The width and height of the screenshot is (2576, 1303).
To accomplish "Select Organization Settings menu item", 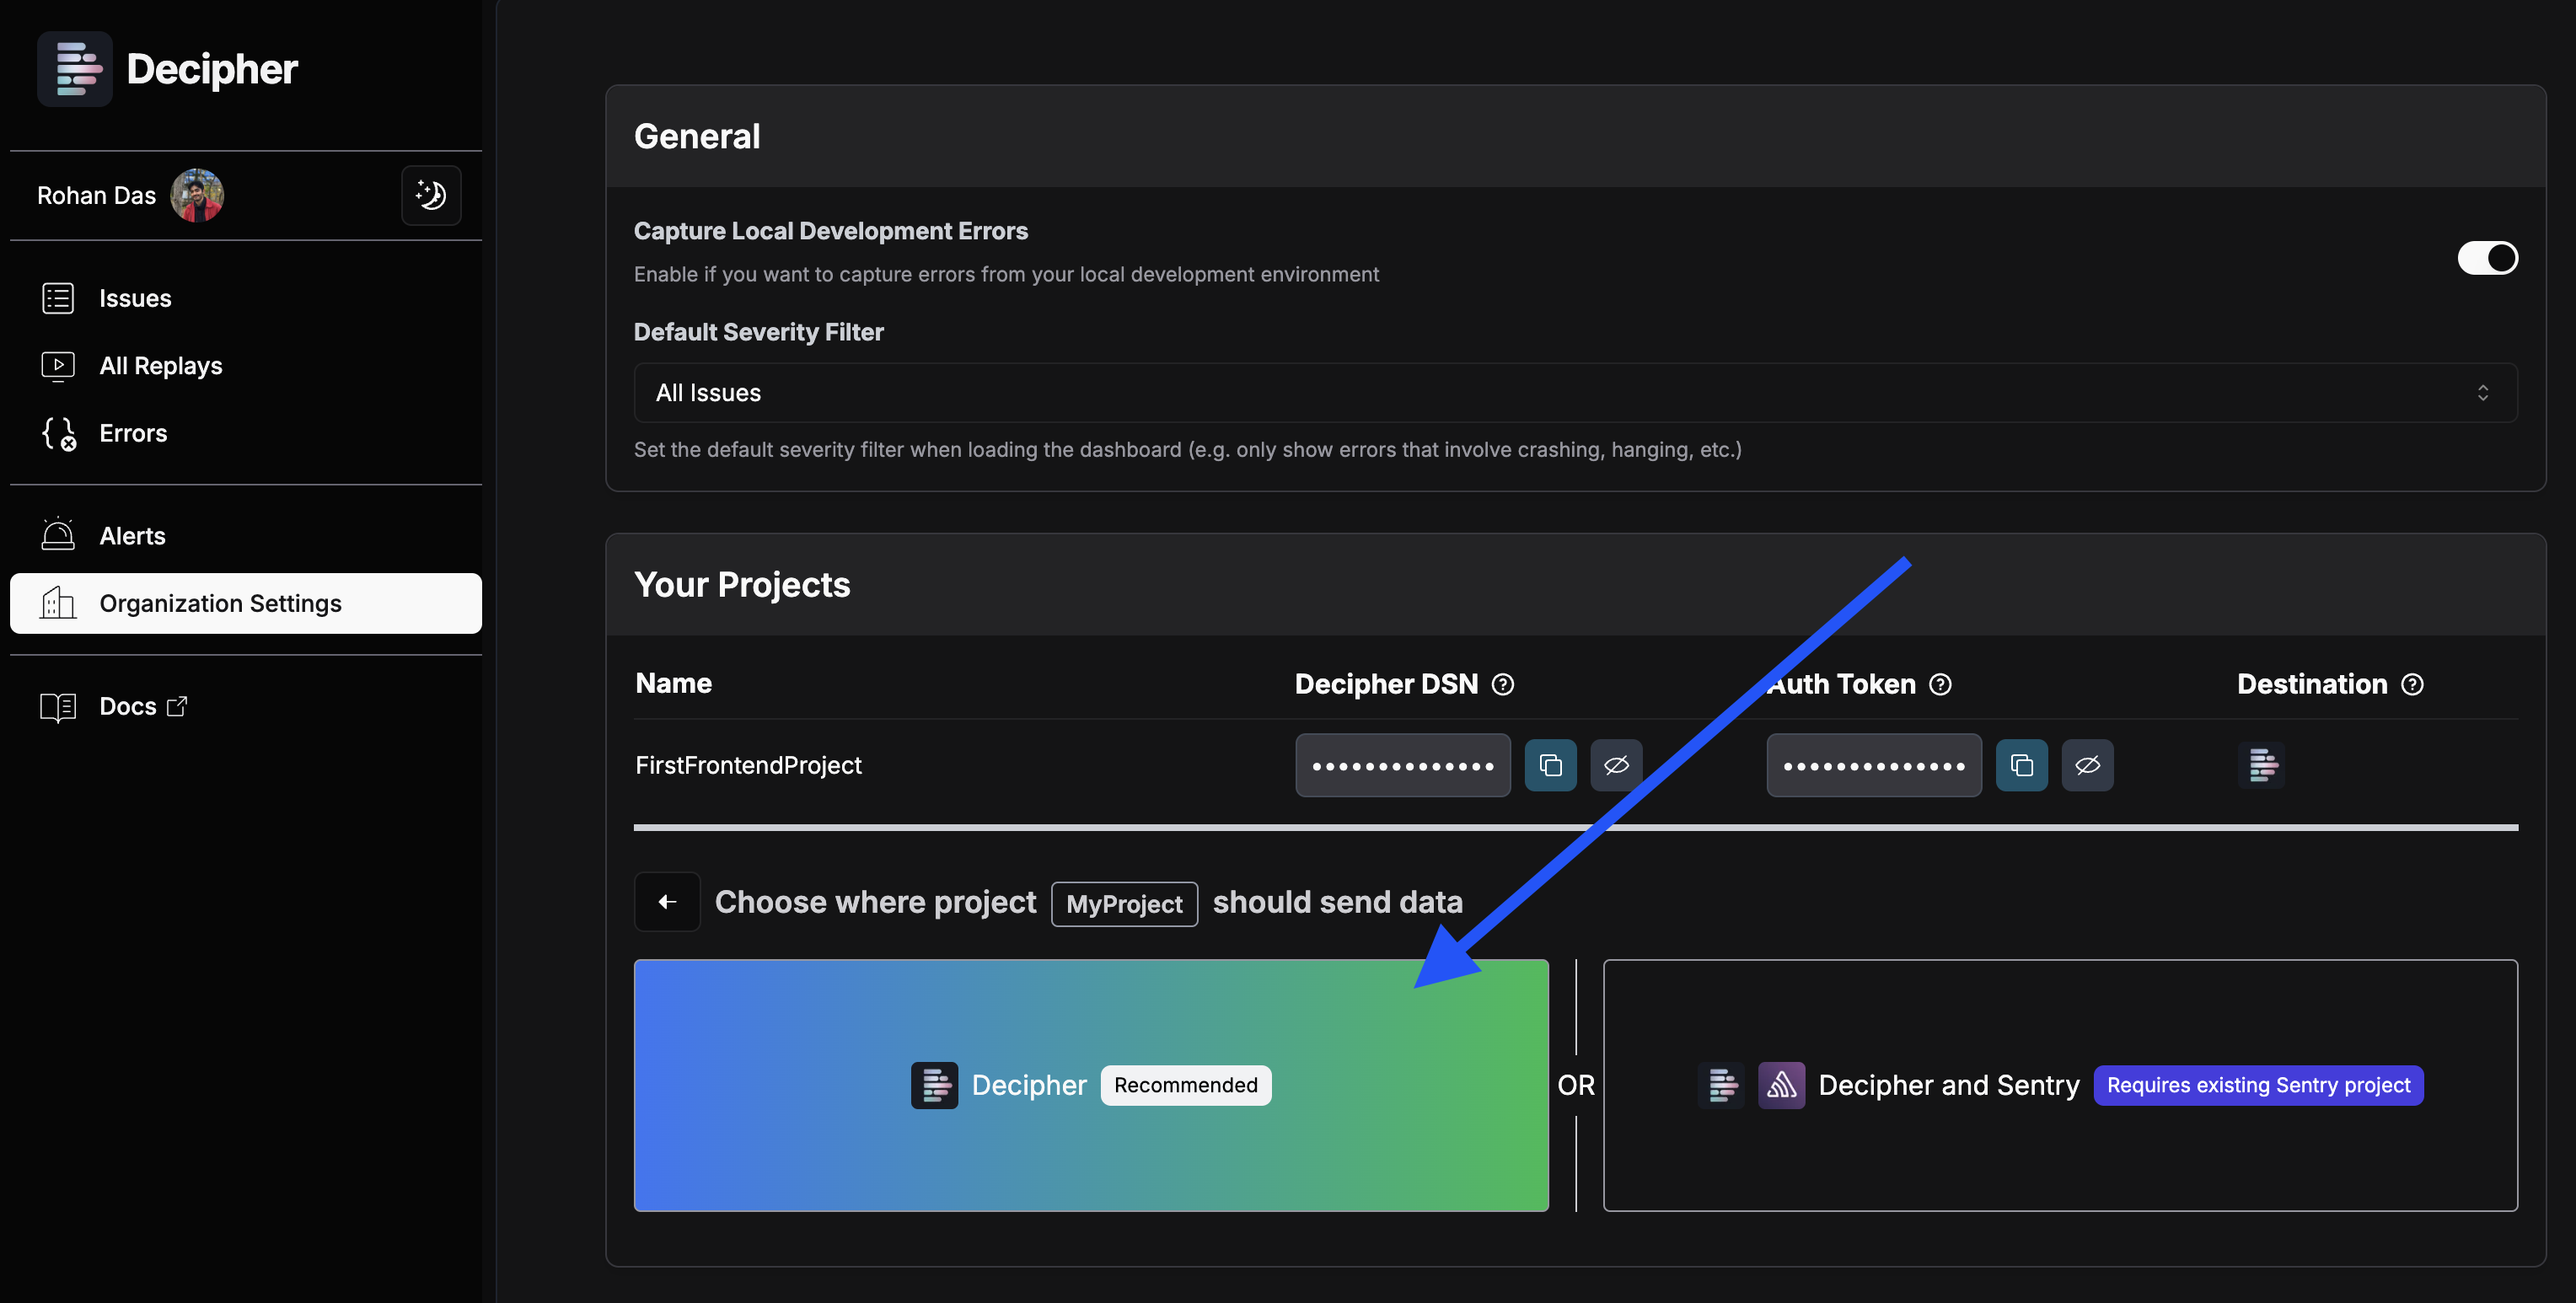I will (246, 603).
